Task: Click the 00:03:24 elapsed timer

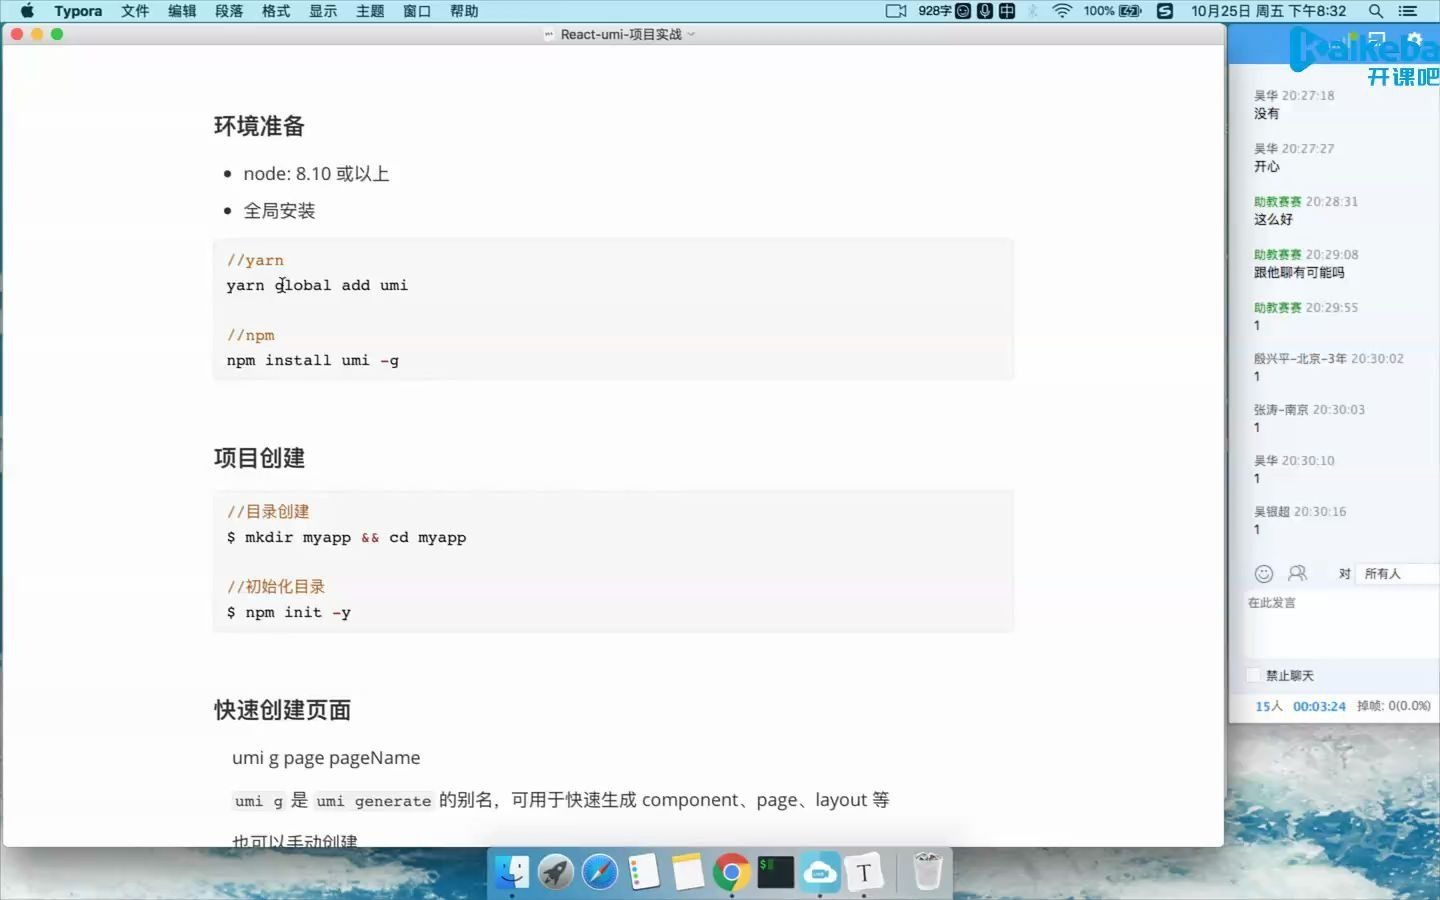Action: (x=1319, y=706)
